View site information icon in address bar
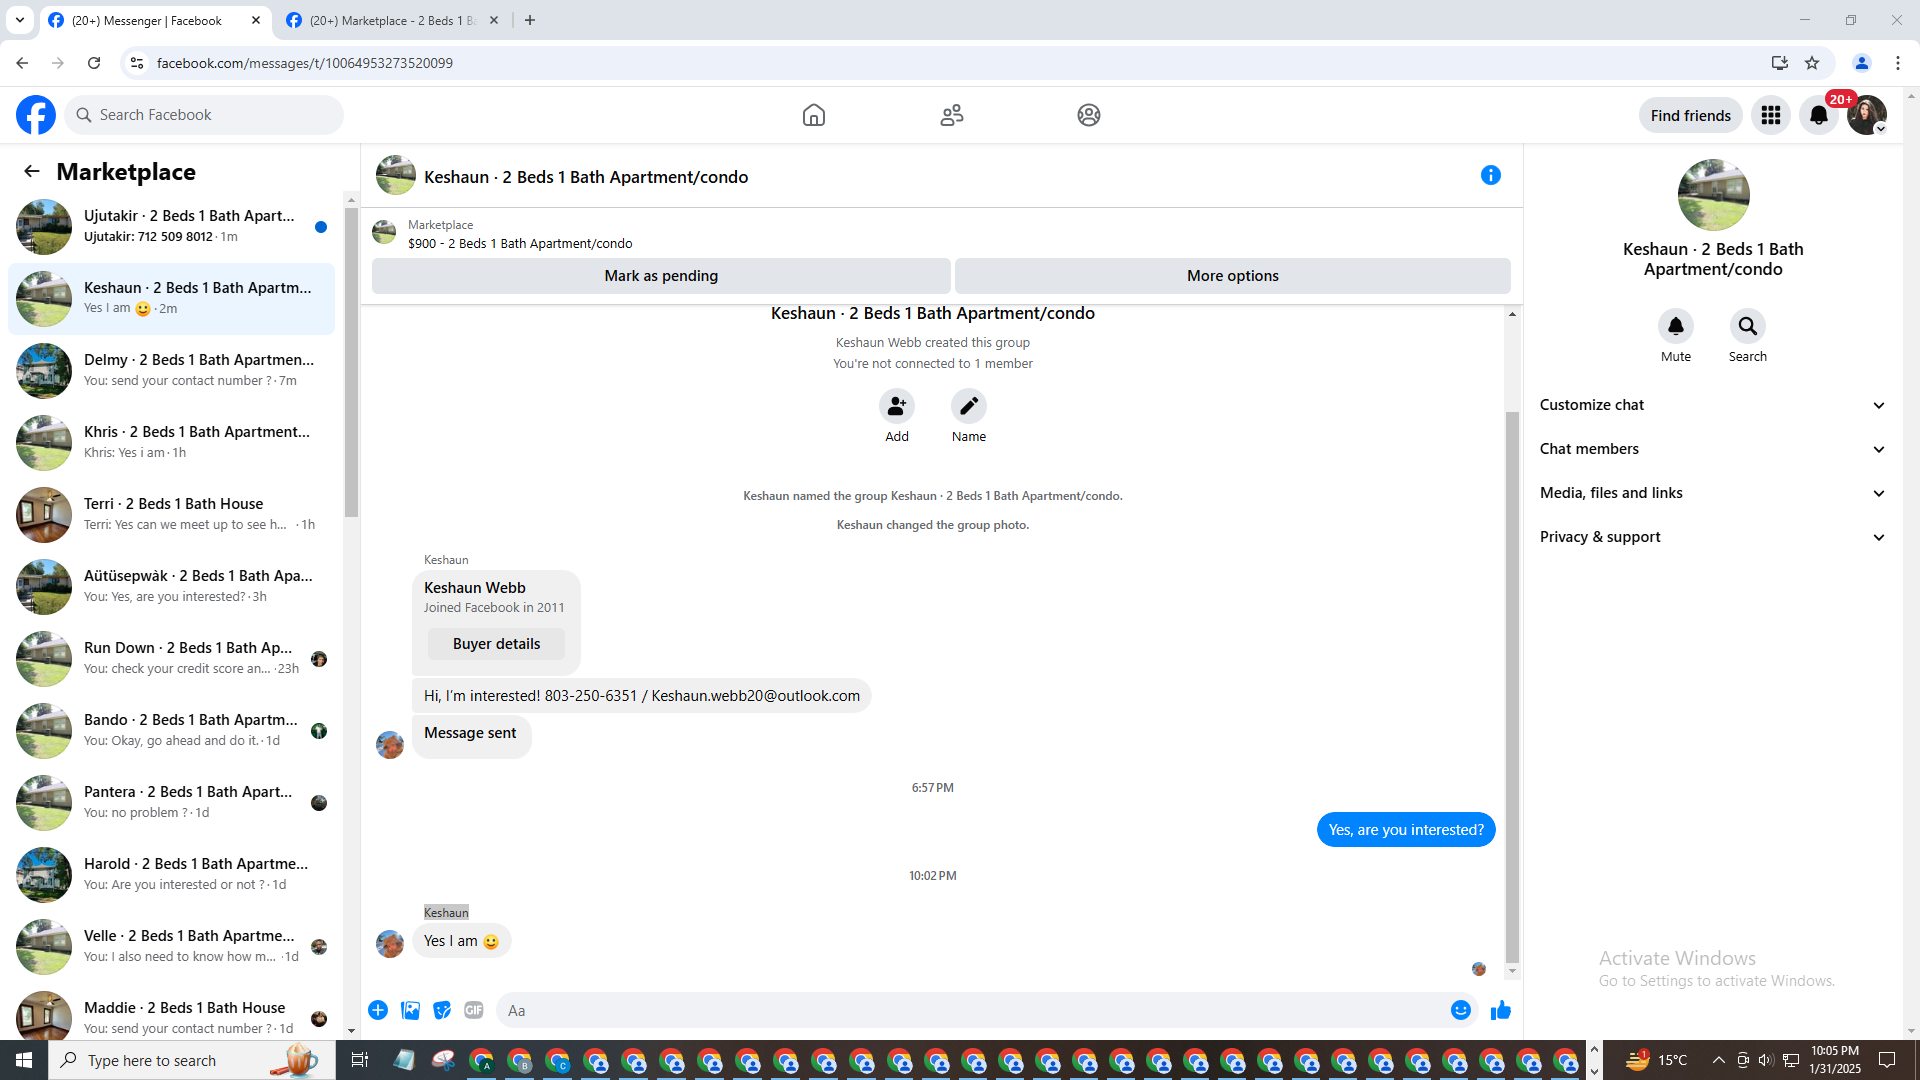The height and width of the screenshot is (1080, 1920). click(137, 63)
